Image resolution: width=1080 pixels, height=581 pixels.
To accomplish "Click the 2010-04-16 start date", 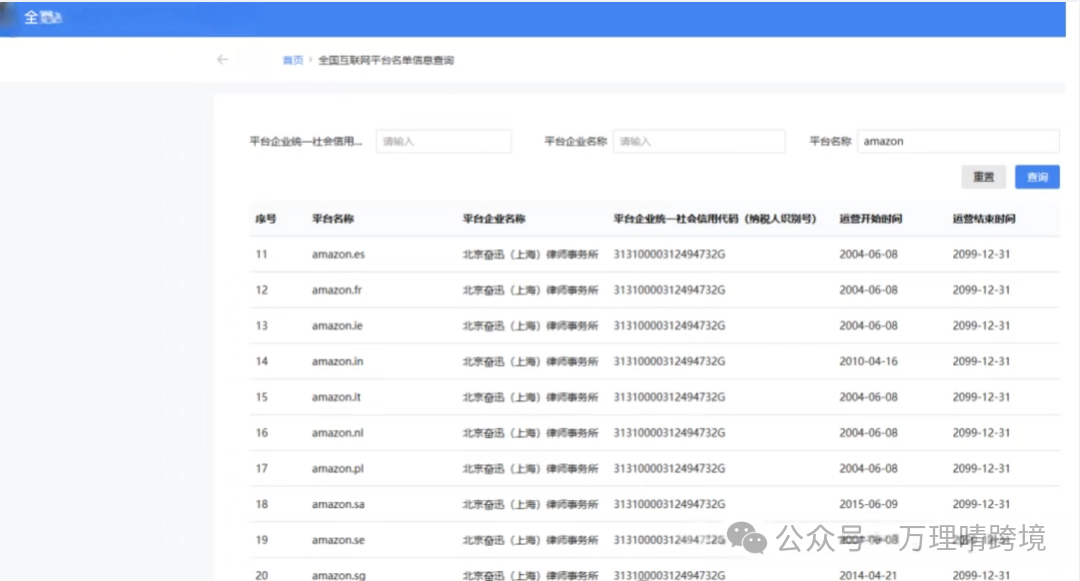I will (x=869, y=361).
